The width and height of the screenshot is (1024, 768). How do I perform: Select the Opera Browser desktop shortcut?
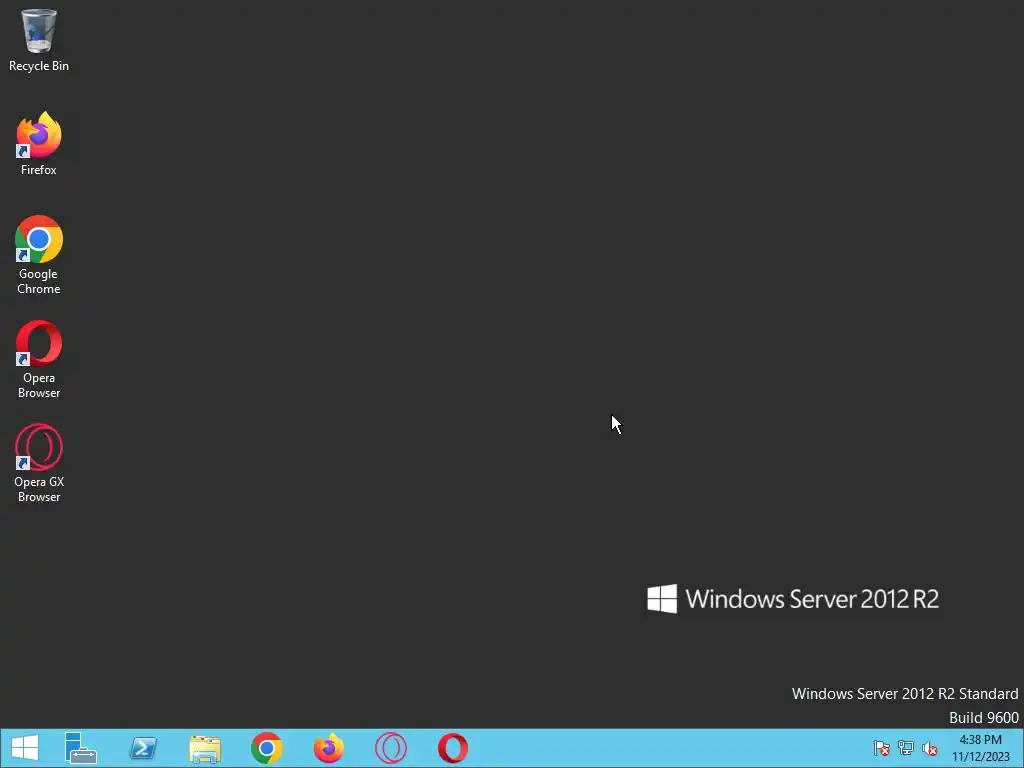coord(39,359)
